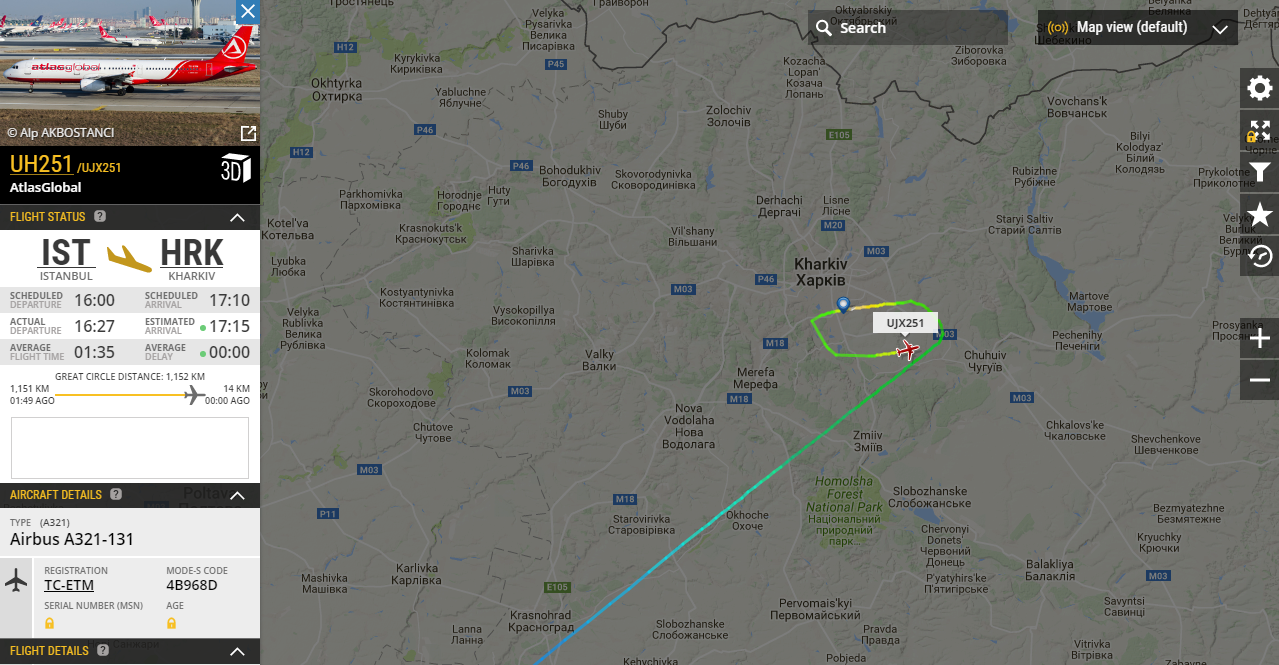This screenshot has height=665, width=1279.
Task: Collapse the Flight Status section
Action: tap(237, 217)
